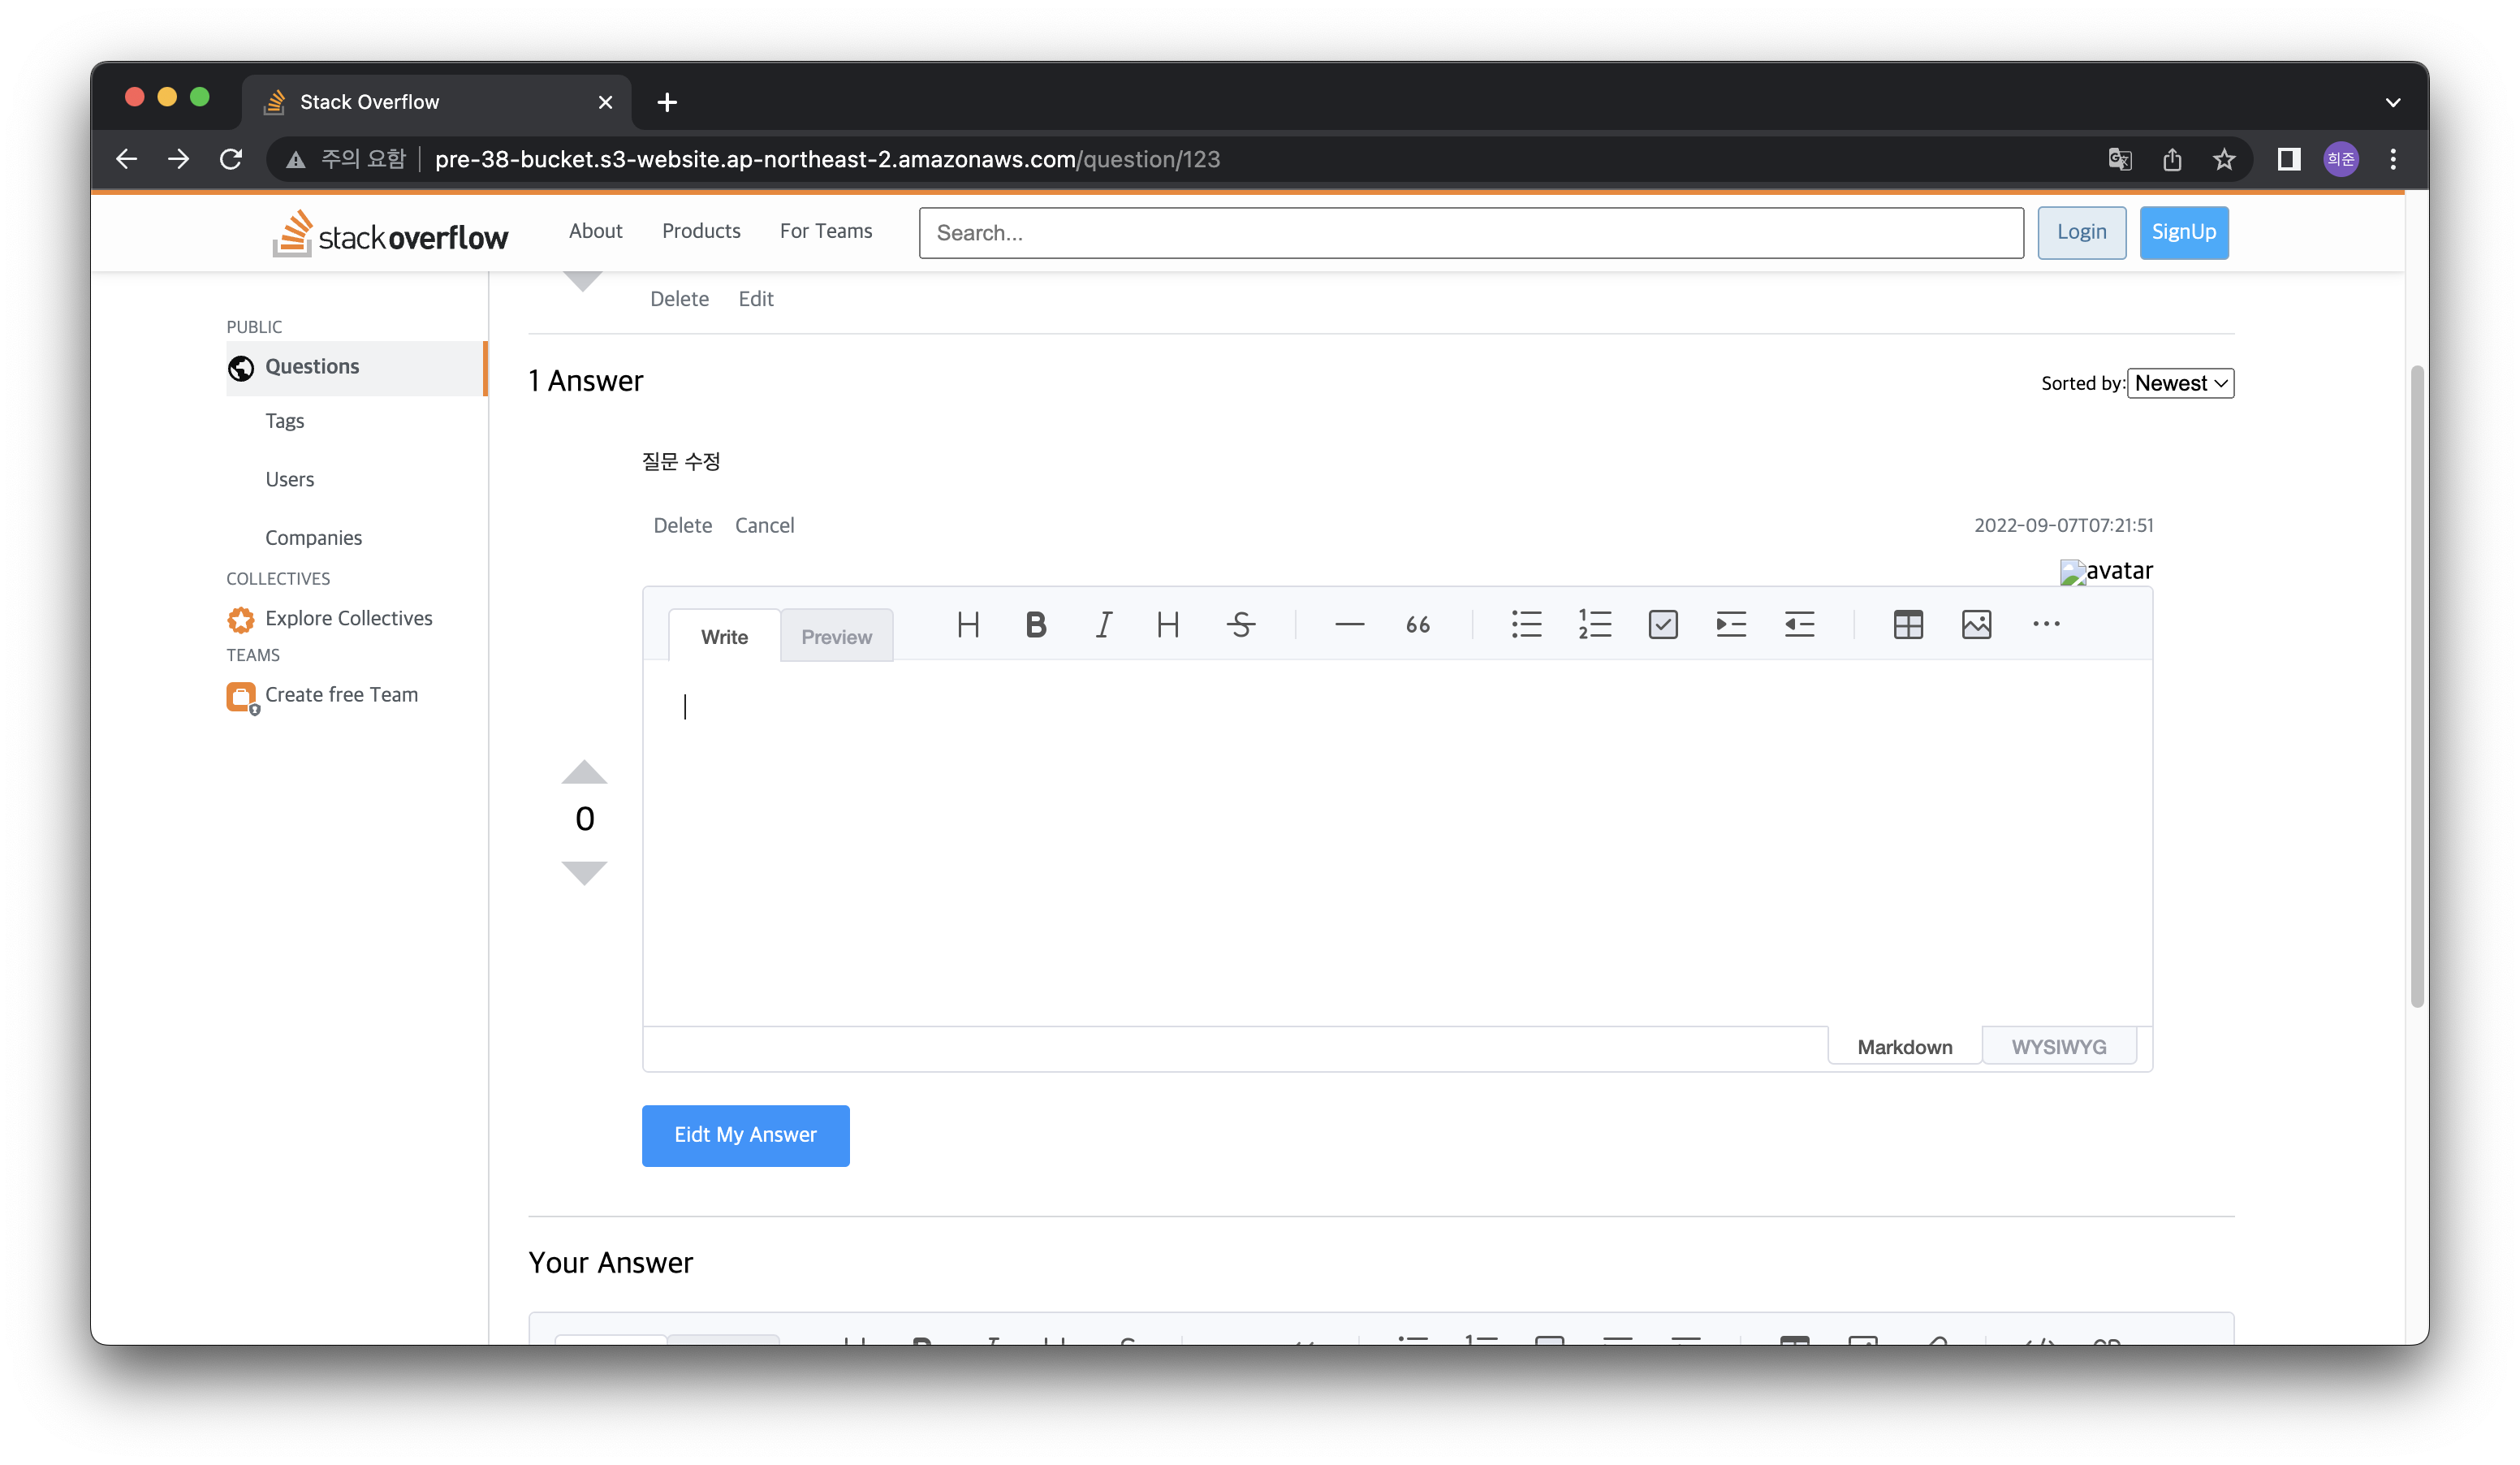The image size is (2520, 1465).
Task: Apply strikethrough text formatting
Action: coord(1240,625)
